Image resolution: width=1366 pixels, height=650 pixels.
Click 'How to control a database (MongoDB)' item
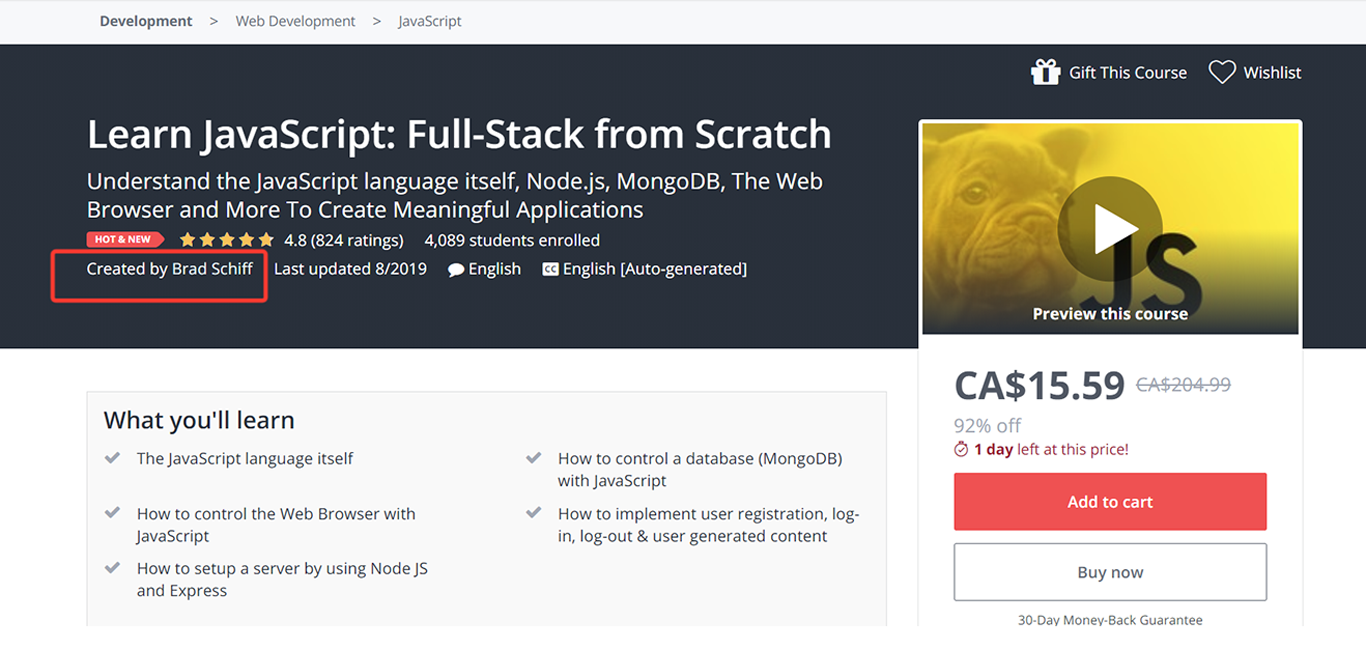coord(700,470)
